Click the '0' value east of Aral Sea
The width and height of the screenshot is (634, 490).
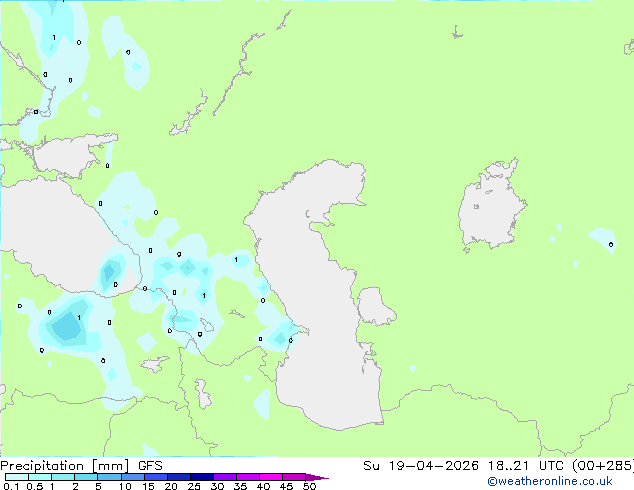tap(611, 244)
